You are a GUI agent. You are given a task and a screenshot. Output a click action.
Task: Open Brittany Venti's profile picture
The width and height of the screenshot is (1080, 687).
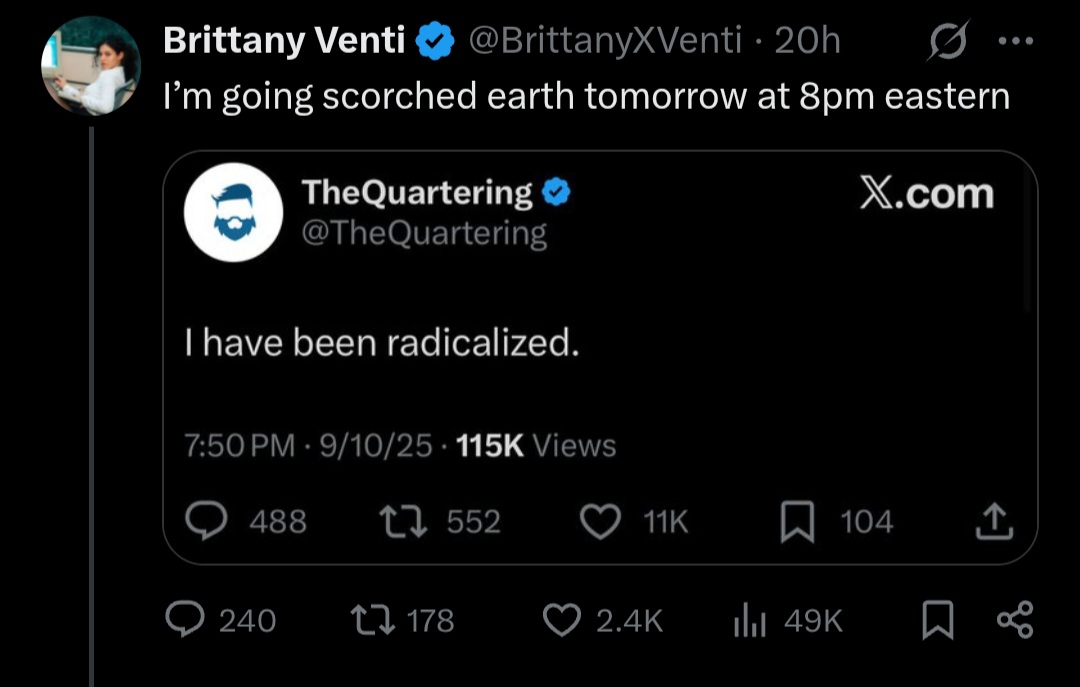[x=90, y=66]
